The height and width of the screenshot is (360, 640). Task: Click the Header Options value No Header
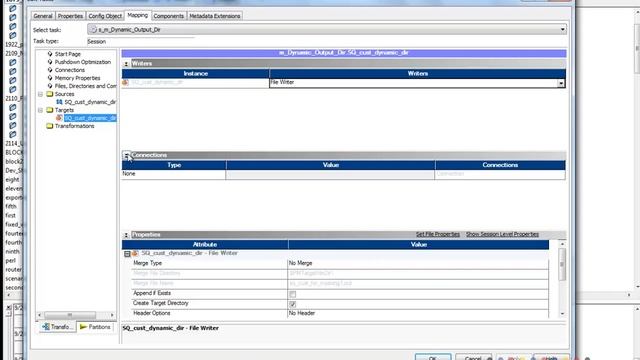(418, 313)
